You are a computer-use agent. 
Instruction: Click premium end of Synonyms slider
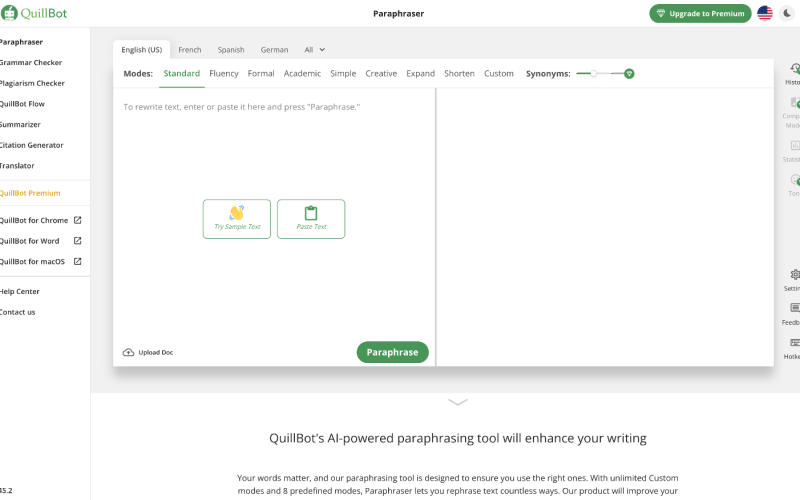tap(629, 74)
